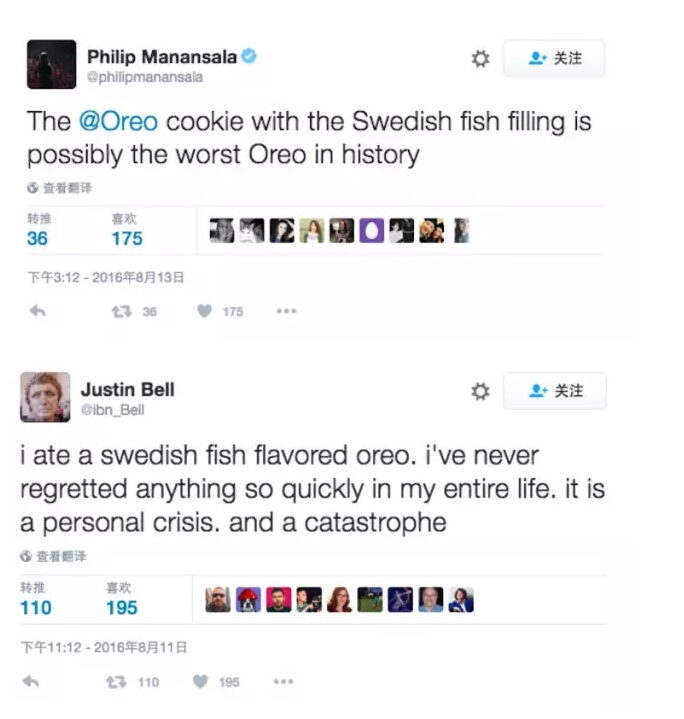Follow Philip Manansala with the 关注 button
The width and height of the screenshot is (684, 719).
point(554,59)
